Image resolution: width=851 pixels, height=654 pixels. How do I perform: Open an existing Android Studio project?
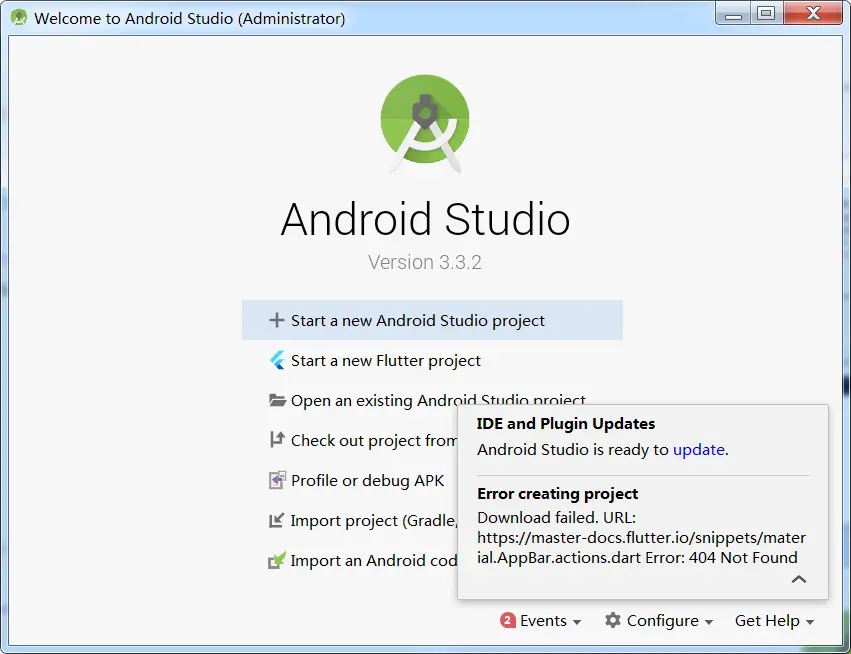point(432,401)
